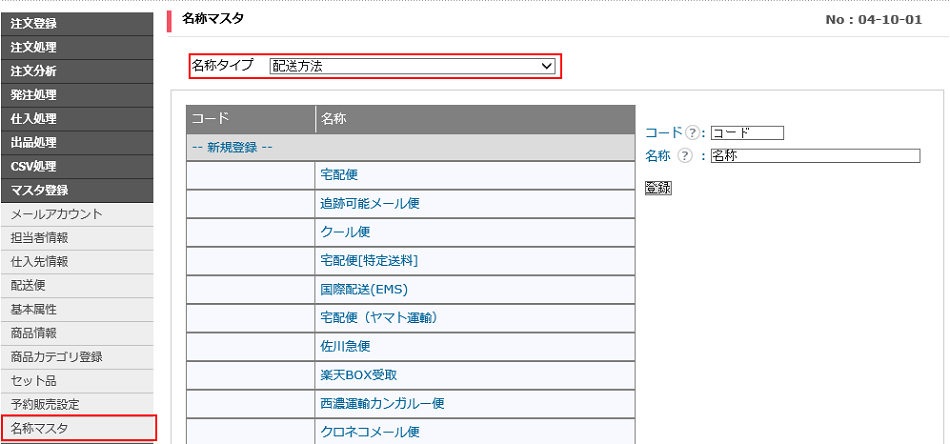Open the 名称タイプ dropdown showing 配送方法
The height and width of the screenshot is (444, 950).
pyautogui.click(x=412, y=66)
